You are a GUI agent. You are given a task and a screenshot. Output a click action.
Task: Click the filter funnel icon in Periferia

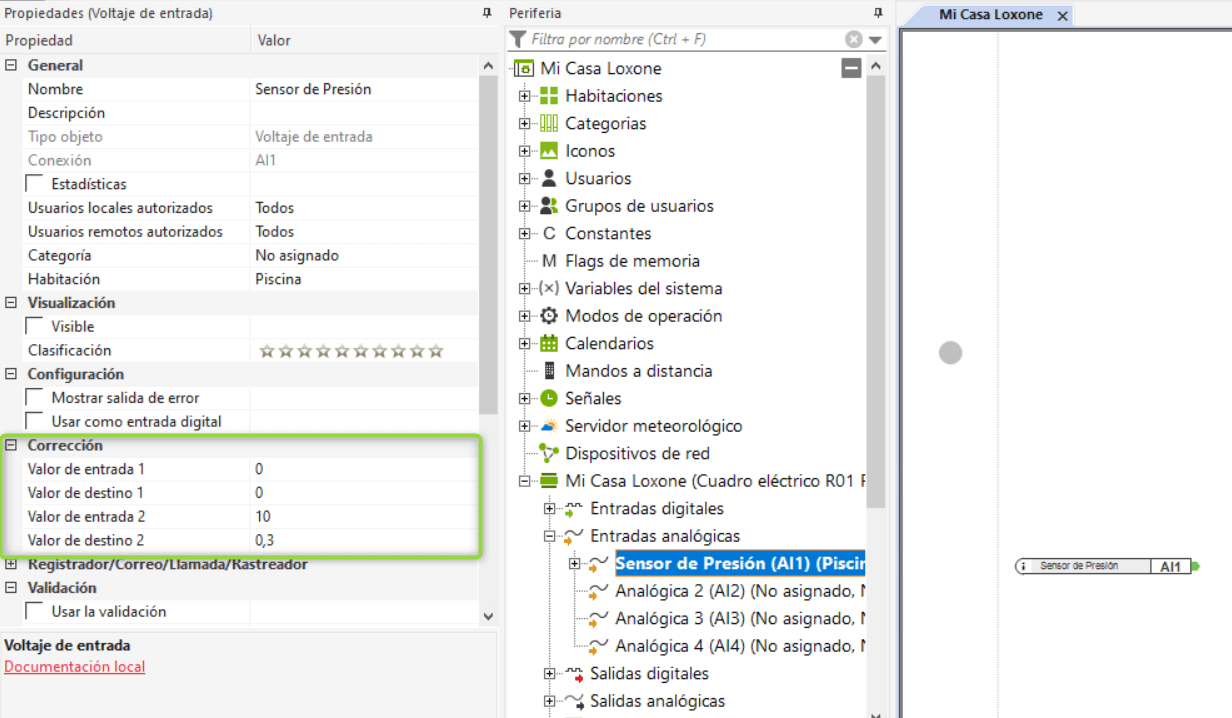tap(517, 39)
